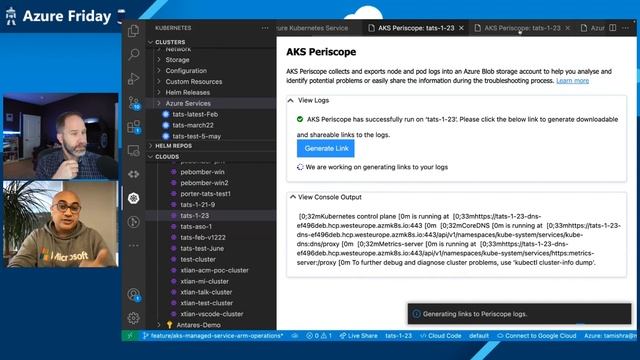The height and width of the screenshot is (360, 640).
Task: Click Generating links to Periscope logs notification
Action: coord(519,314)
